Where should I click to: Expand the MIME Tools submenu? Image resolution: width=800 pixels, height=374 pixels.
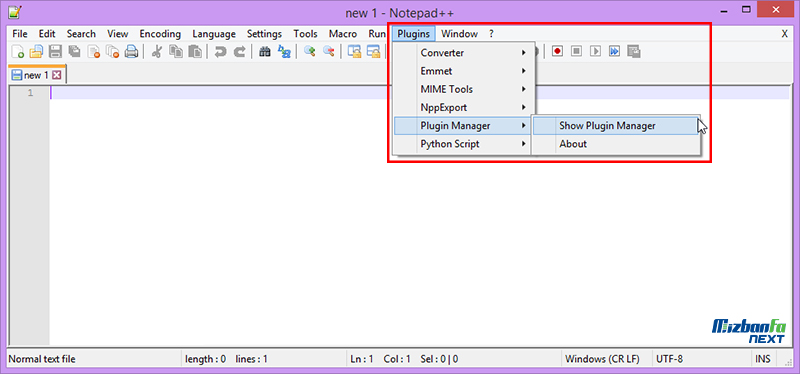point(463,89)
